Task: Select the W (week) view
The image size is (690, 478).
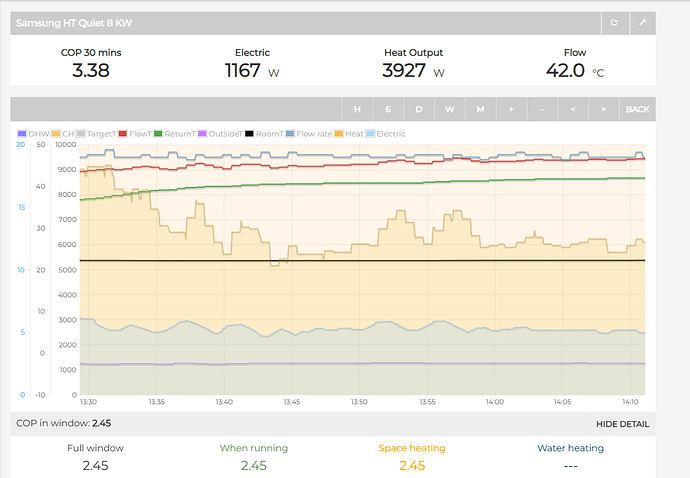Action: 450,109
